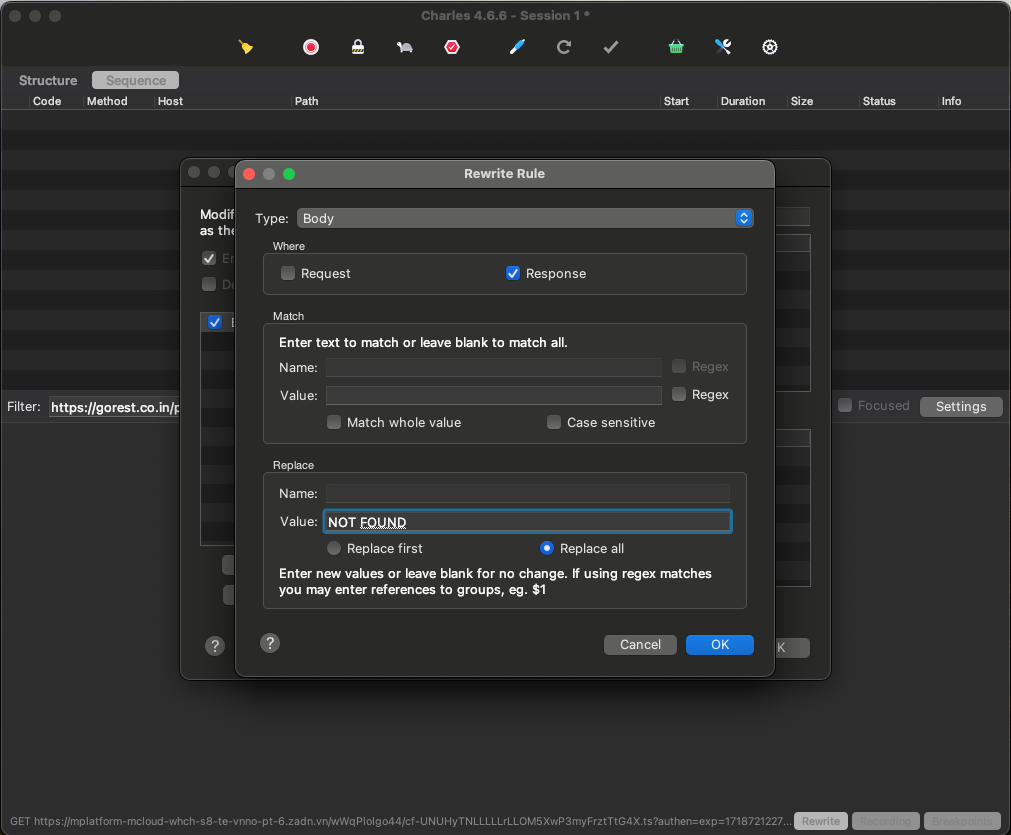Enable the Match whole value option

[x=333, y=422]
